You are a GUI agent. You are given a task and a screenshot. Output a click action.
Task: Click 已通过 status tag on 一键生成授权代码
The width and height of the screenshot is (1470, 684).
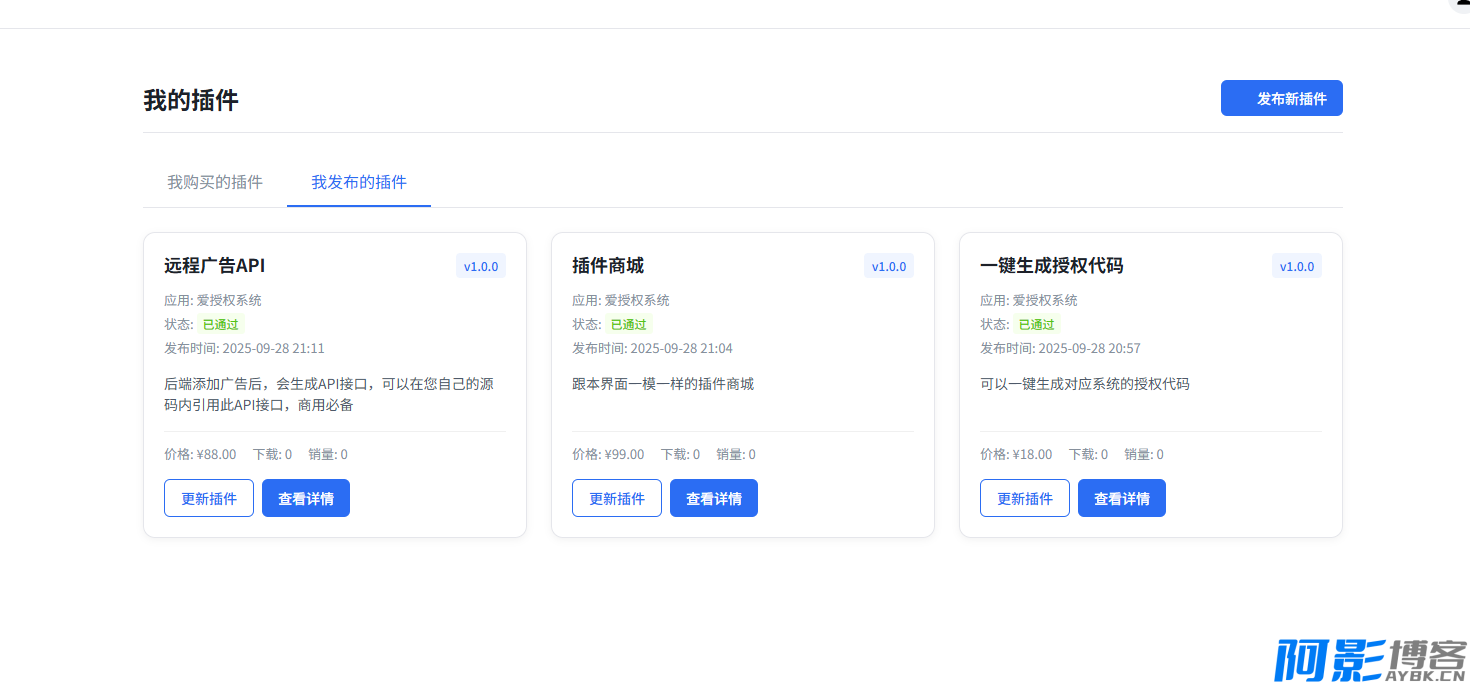click(1037, 324)
